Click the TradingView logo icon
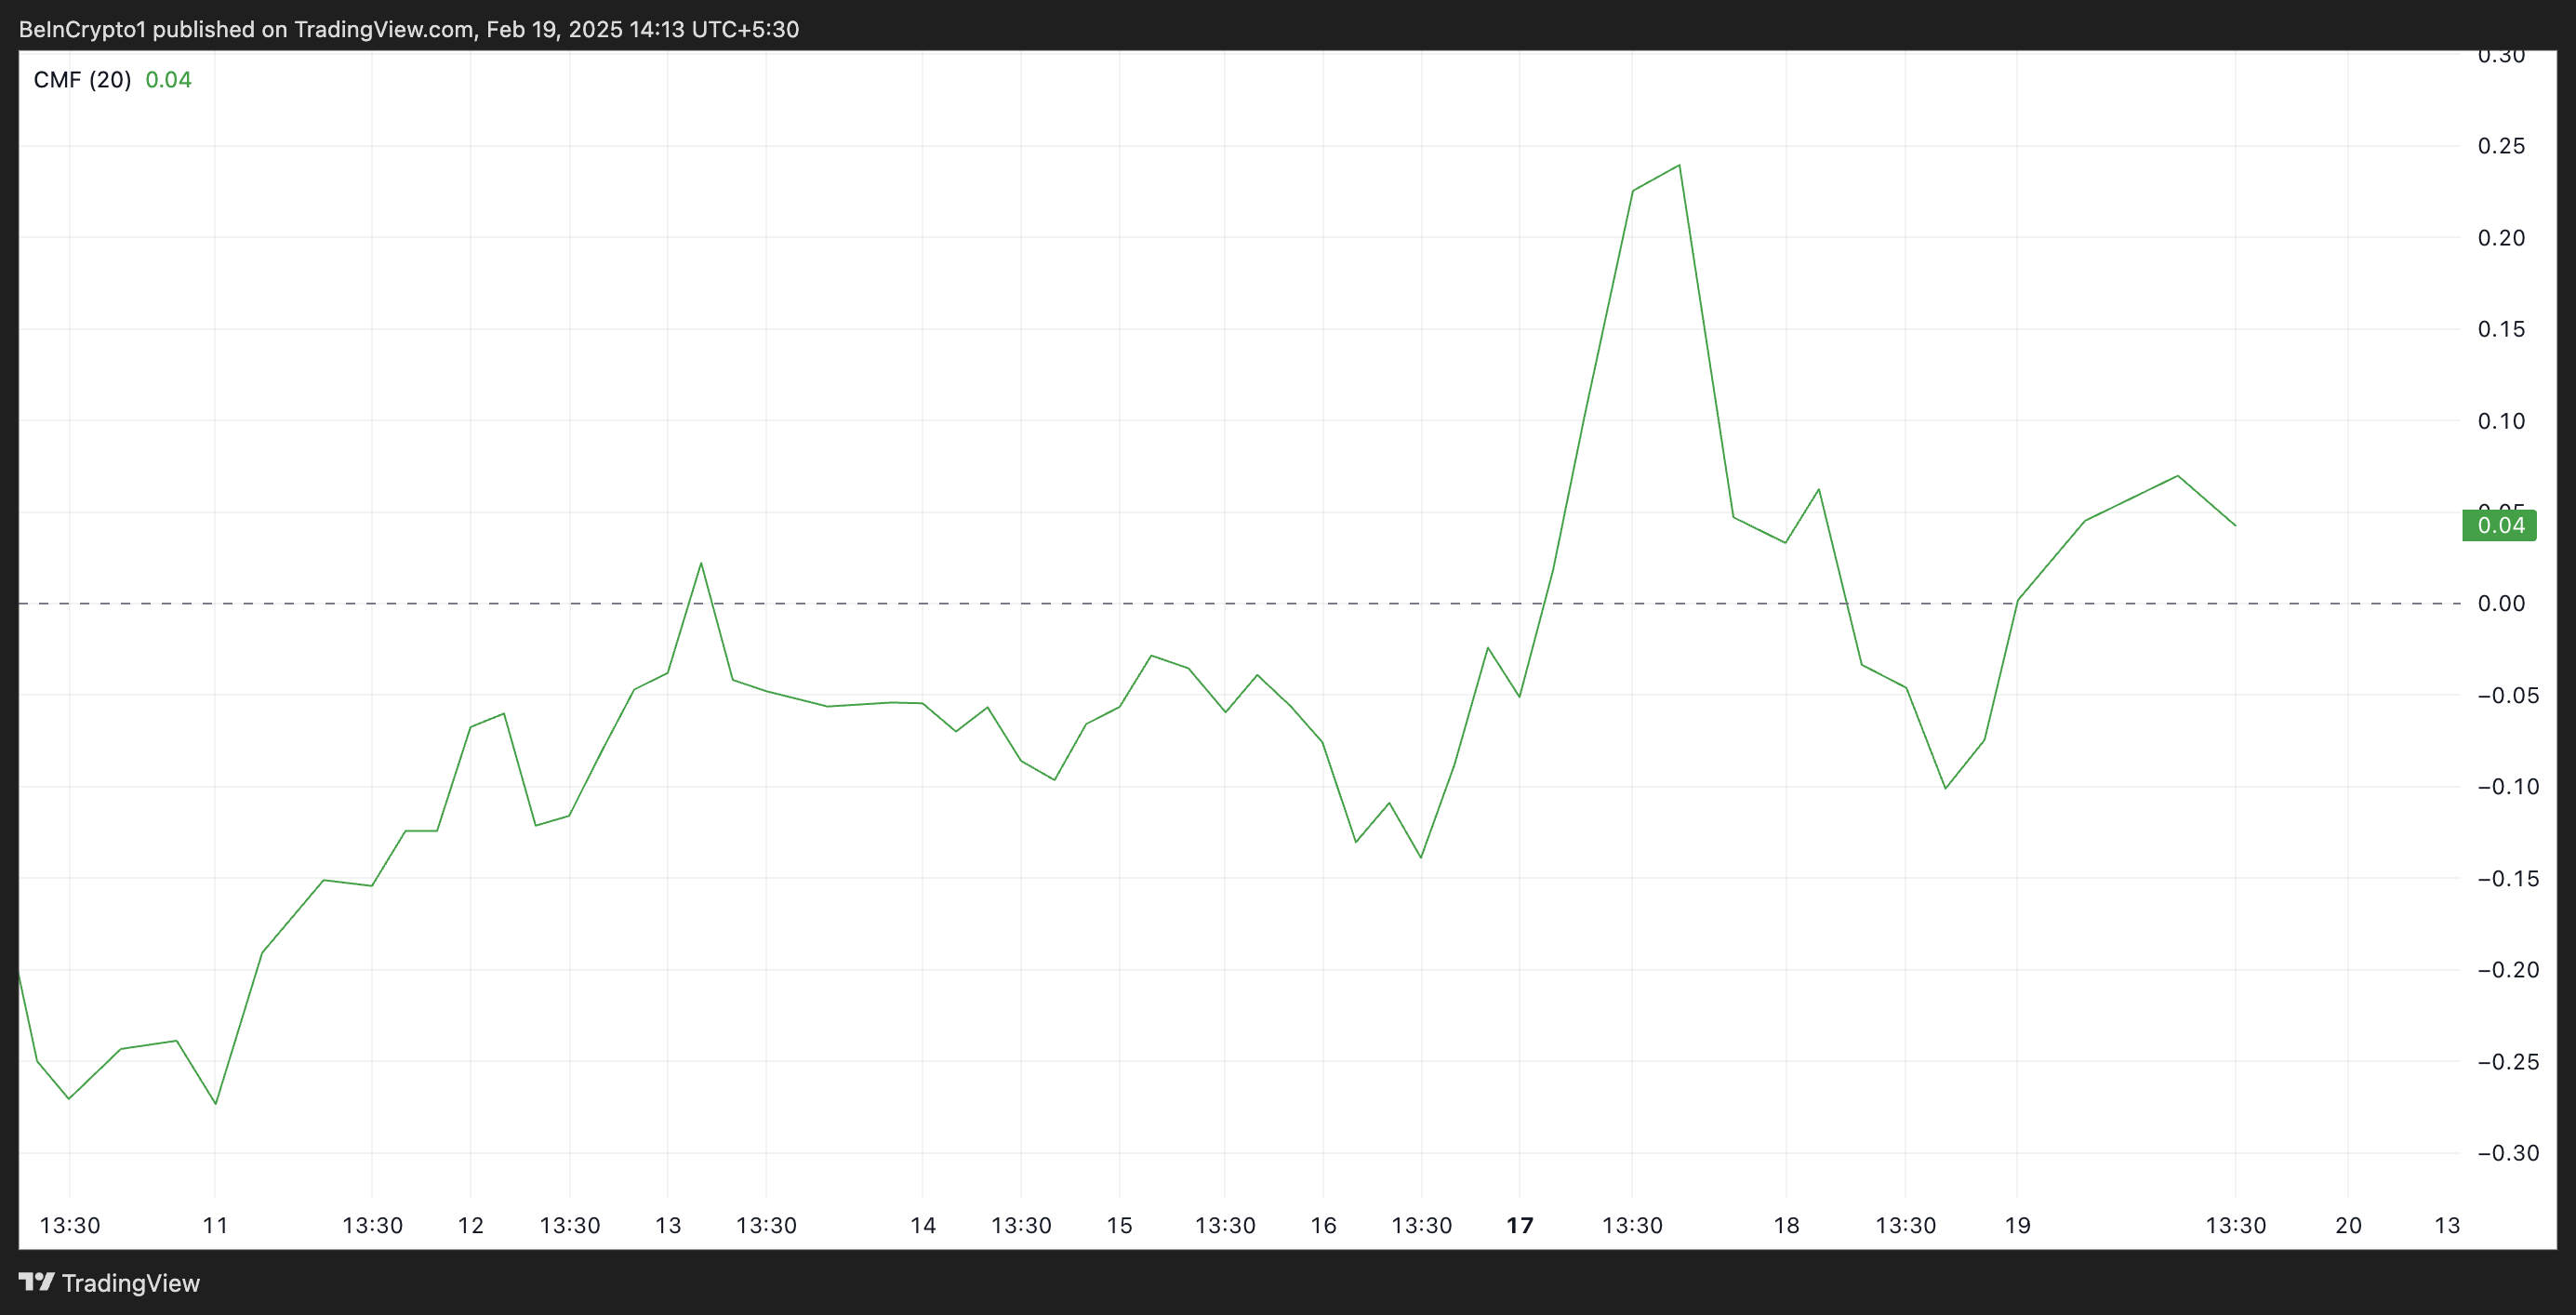The image size is (2576, 1315). [x=37, y=1281]
